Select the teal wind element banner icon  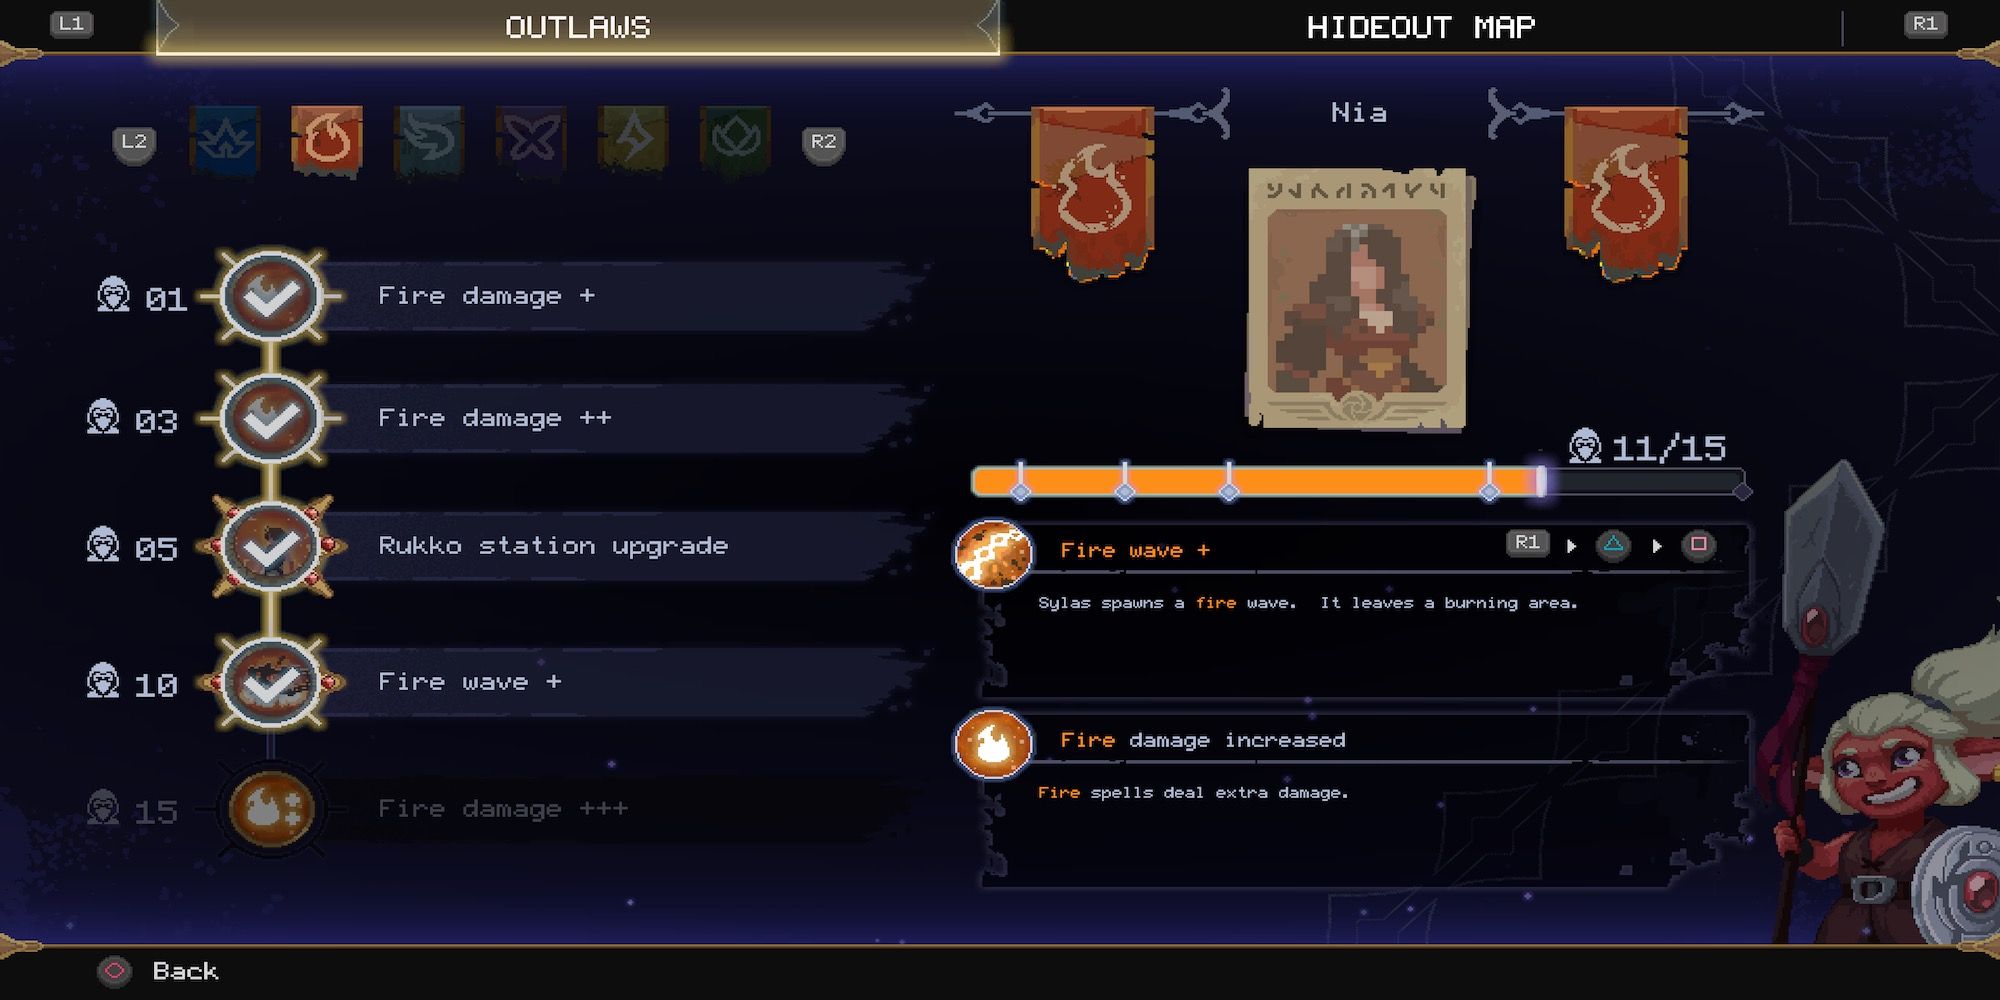click(x=429, y=141)
